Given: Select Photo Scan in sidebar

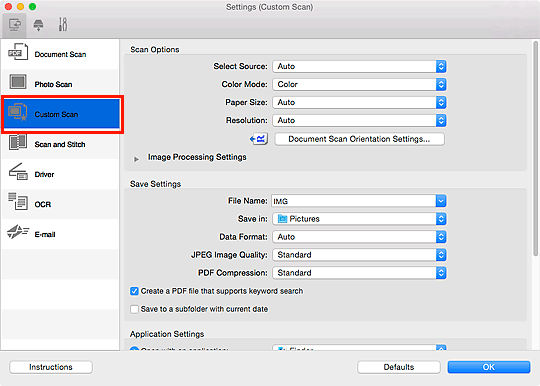Looking at the screenshot, I should [60, 84].
